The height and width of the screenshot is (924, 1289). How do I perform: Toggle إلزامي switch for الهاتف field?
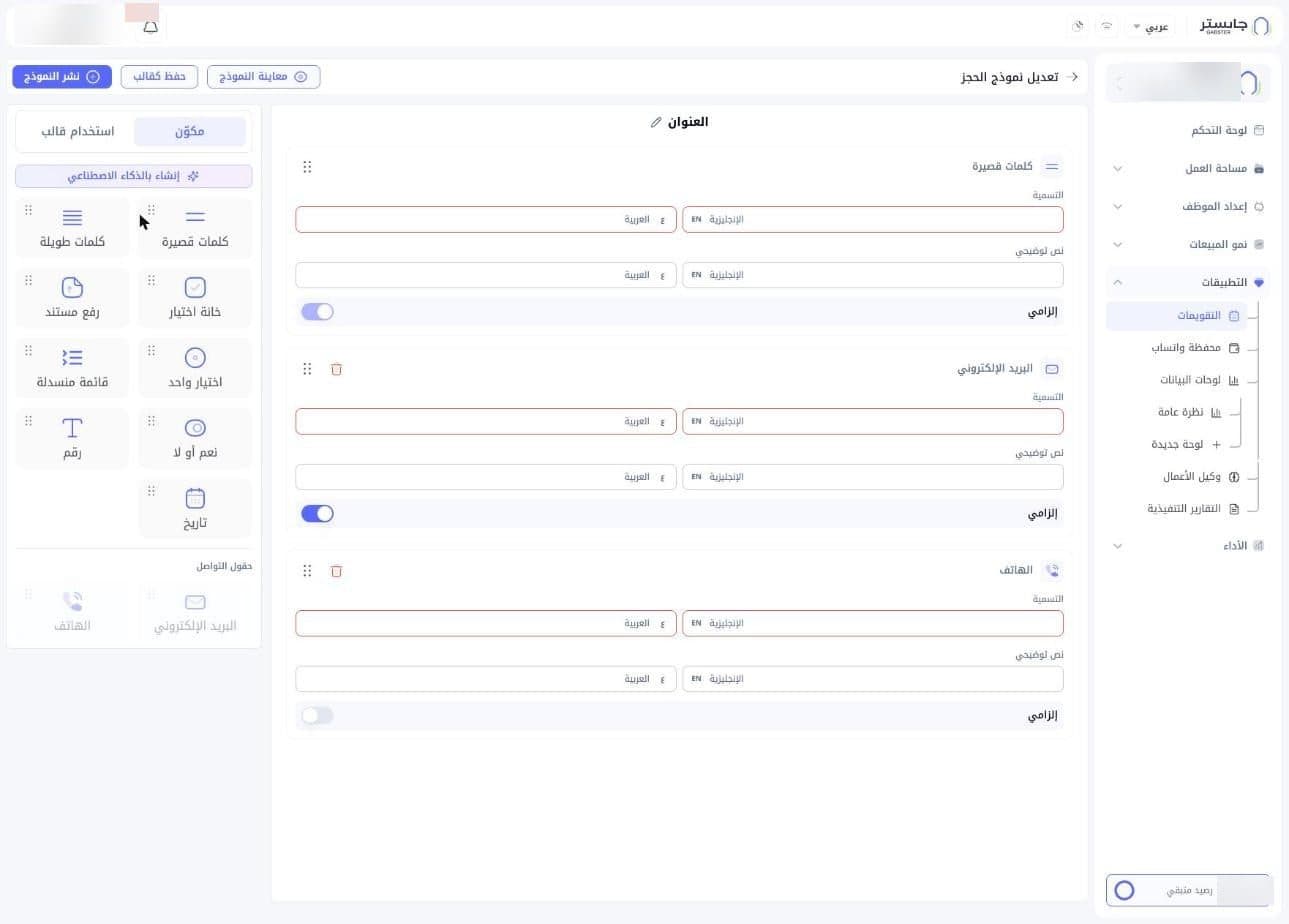[317, 716]
